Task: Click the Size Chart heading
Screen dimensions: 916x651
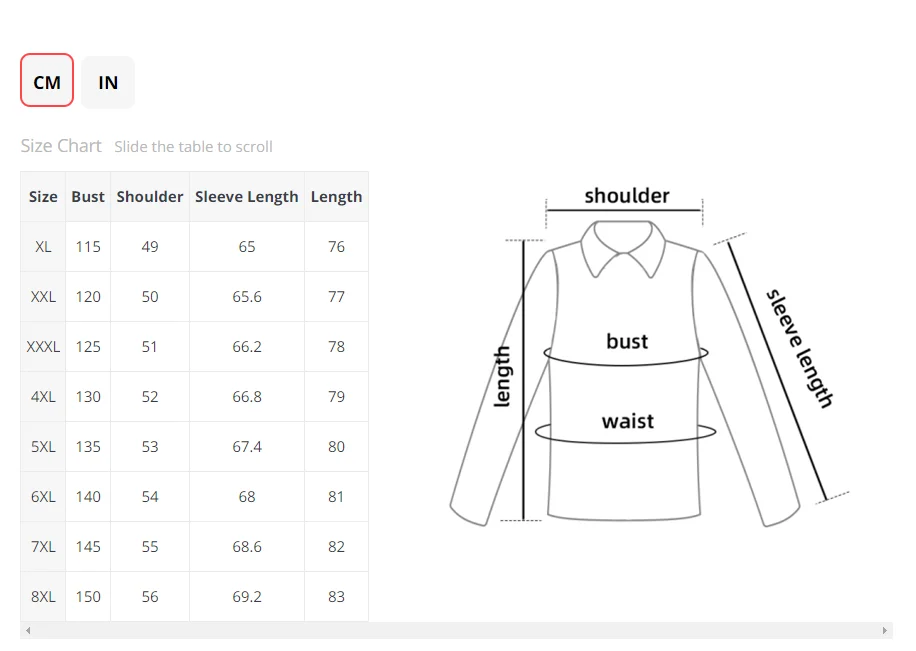Action: coord(61,146)
